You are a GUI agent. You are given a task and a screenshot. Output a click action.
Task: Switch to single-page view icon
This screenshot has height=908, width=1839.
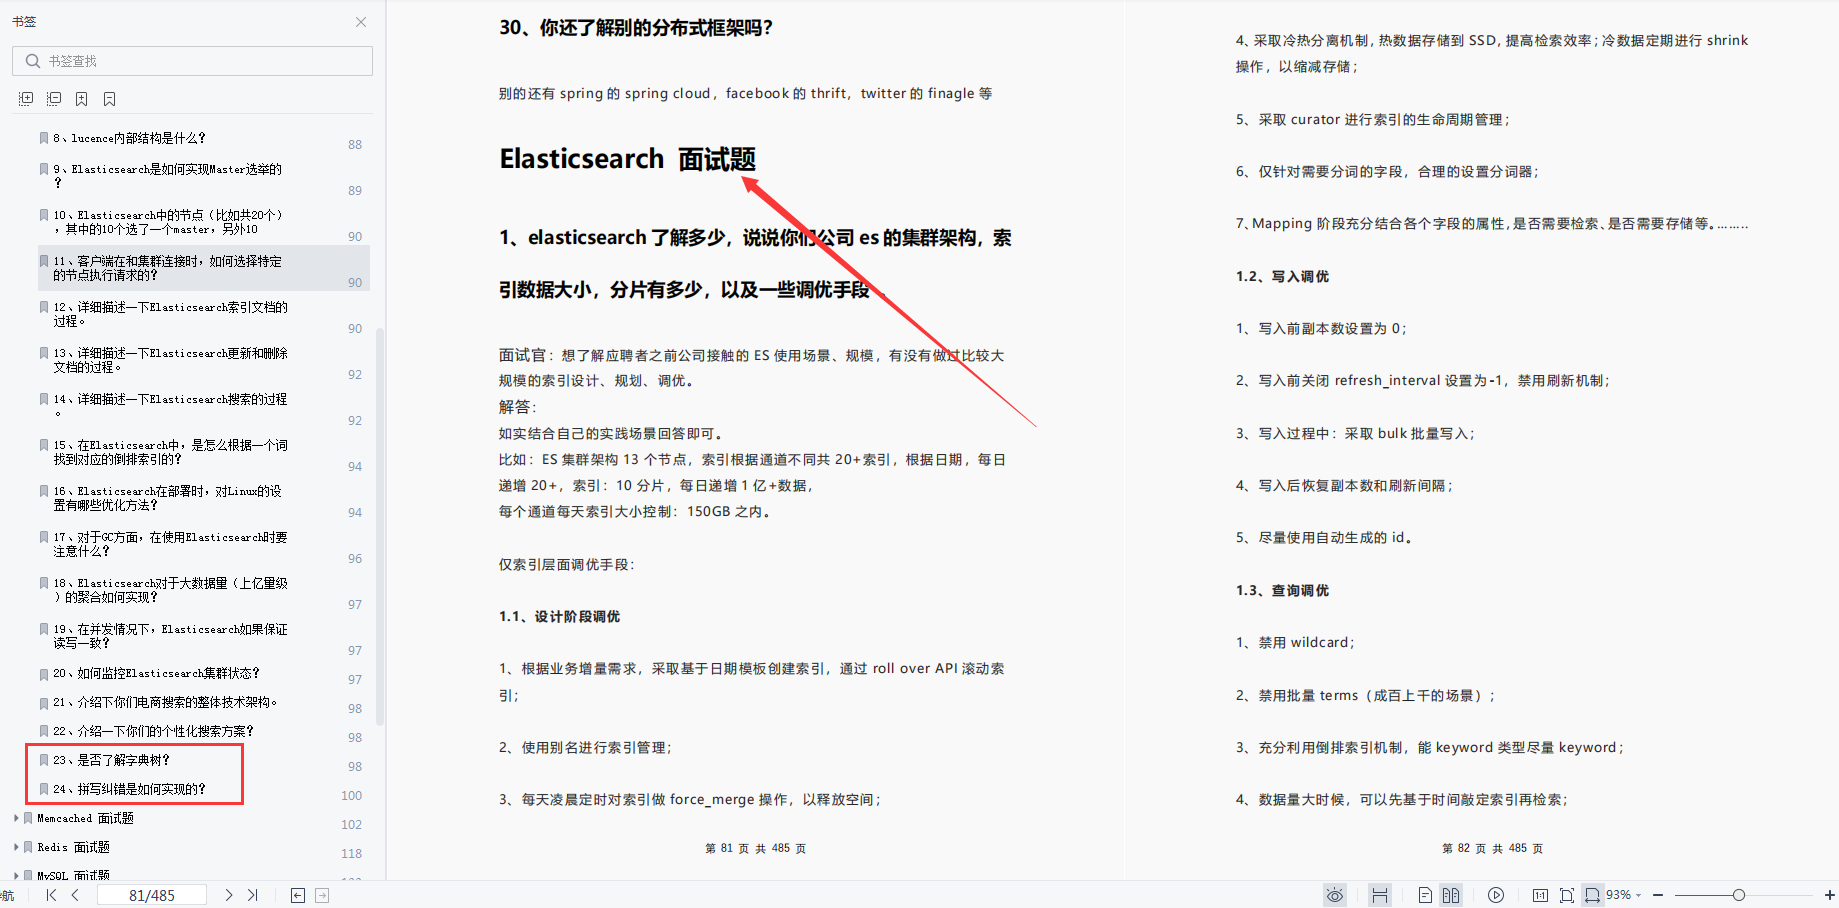(1424, 895)
